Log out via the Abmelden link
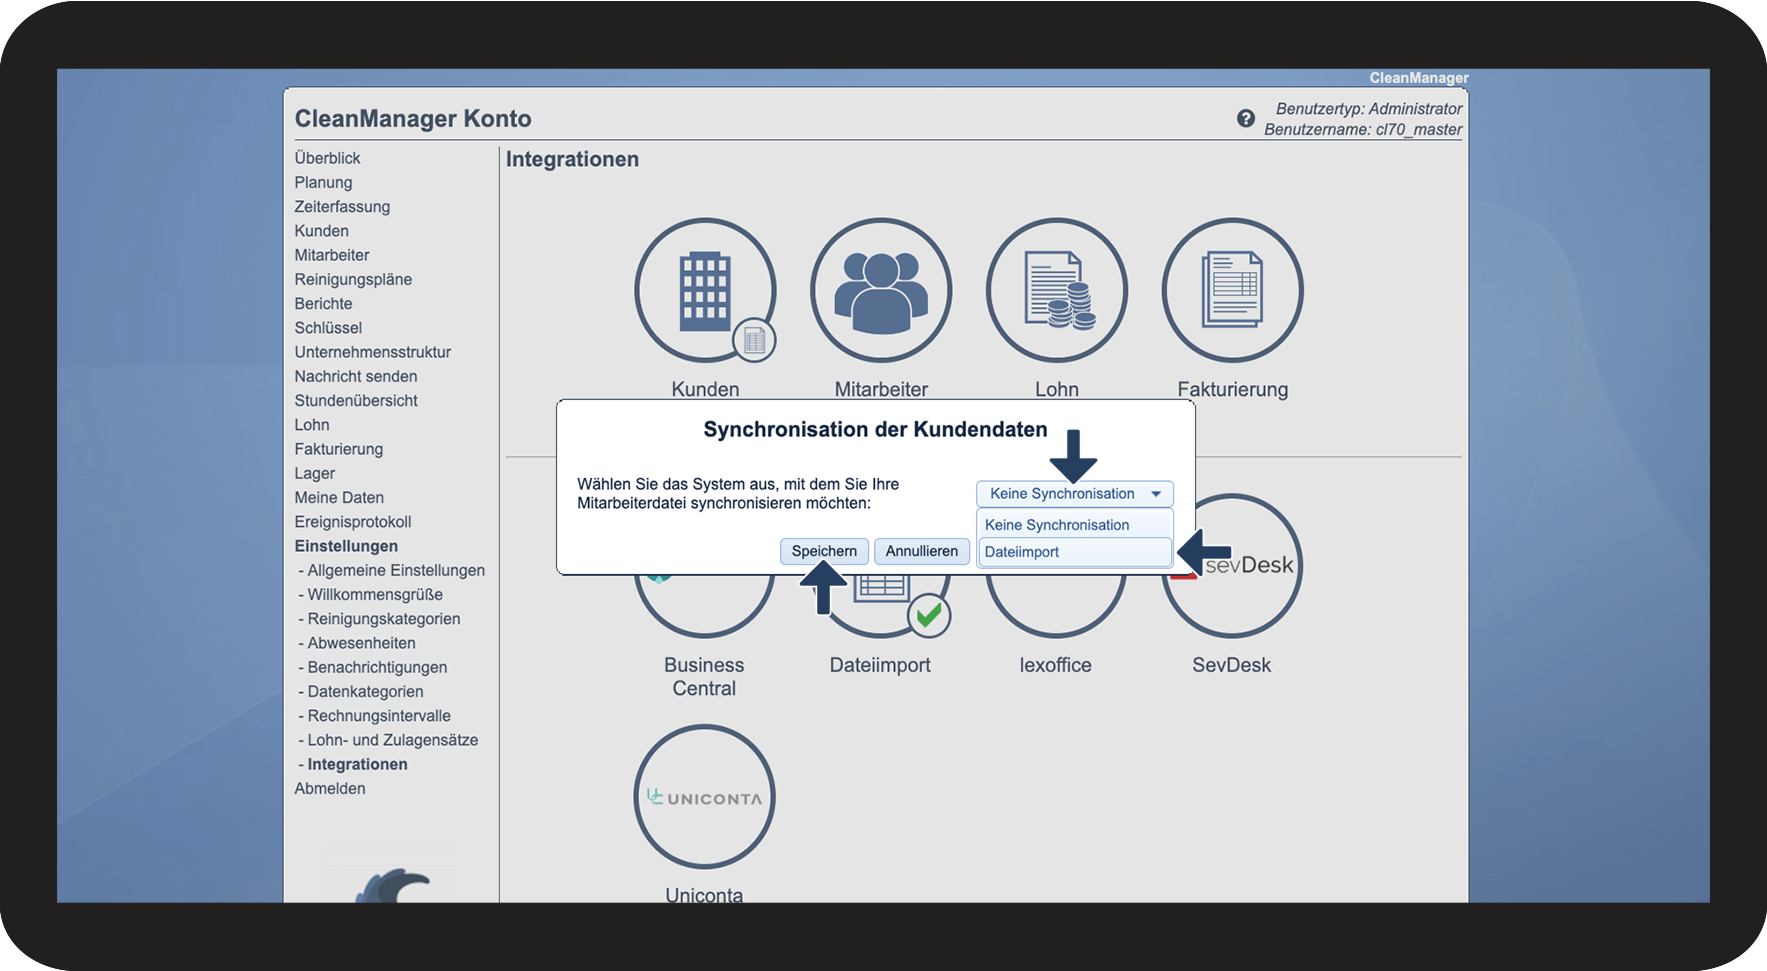The height and width of the screenshot is (971, 1767). coord(330,789)
